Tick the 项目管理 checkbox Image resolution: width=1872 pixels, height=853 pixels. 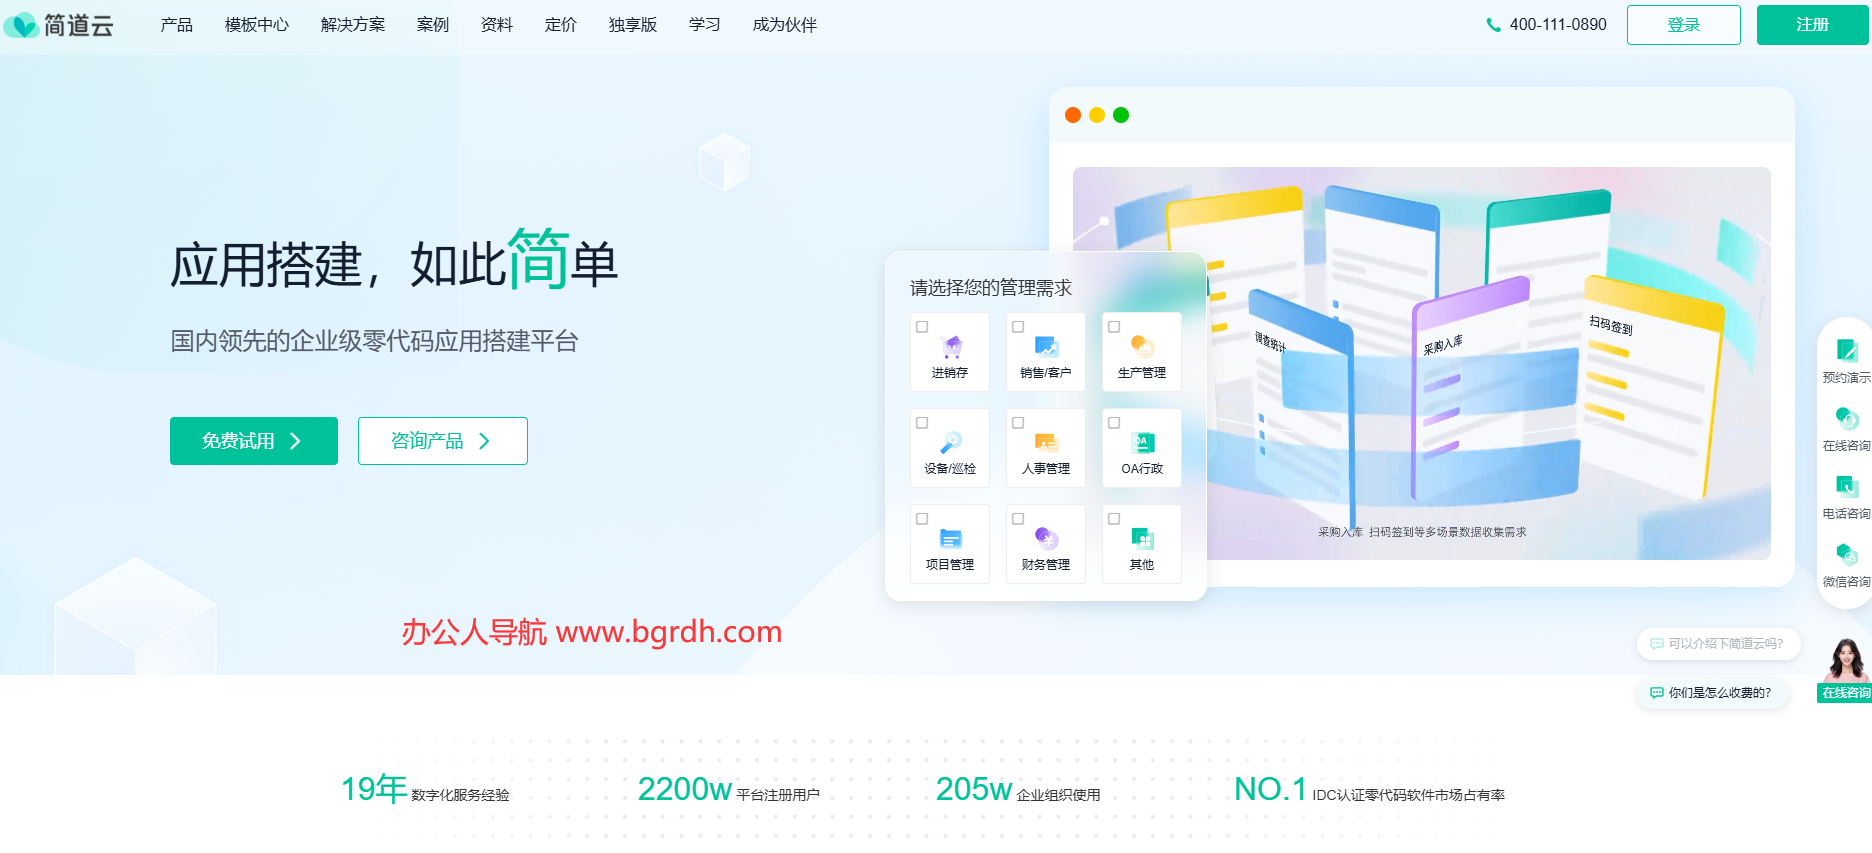pos(922,519)
